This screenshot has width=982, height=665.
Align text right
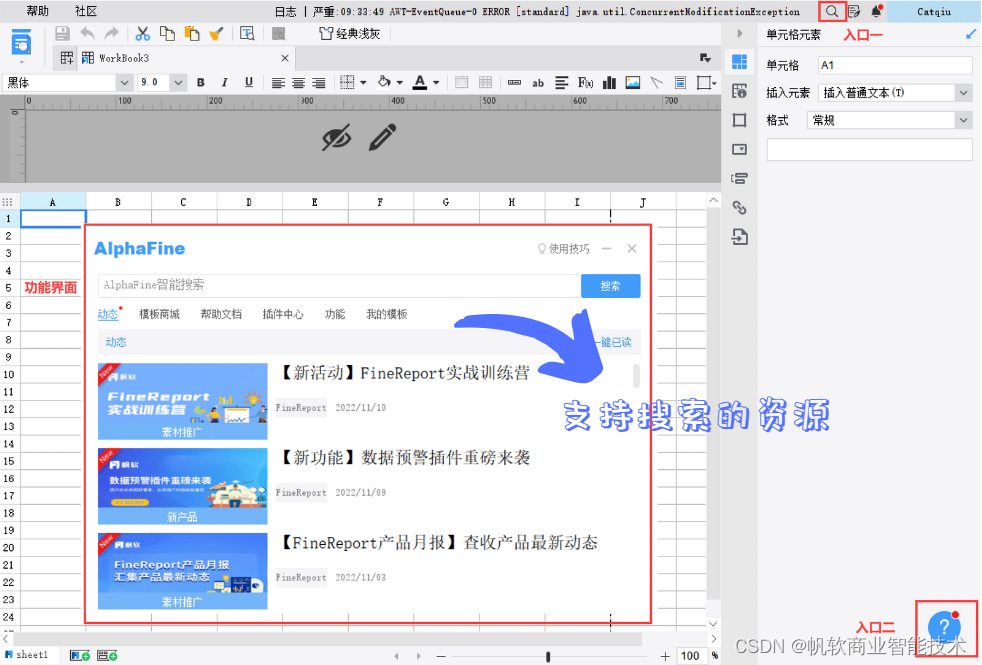[x=319, y=83]
